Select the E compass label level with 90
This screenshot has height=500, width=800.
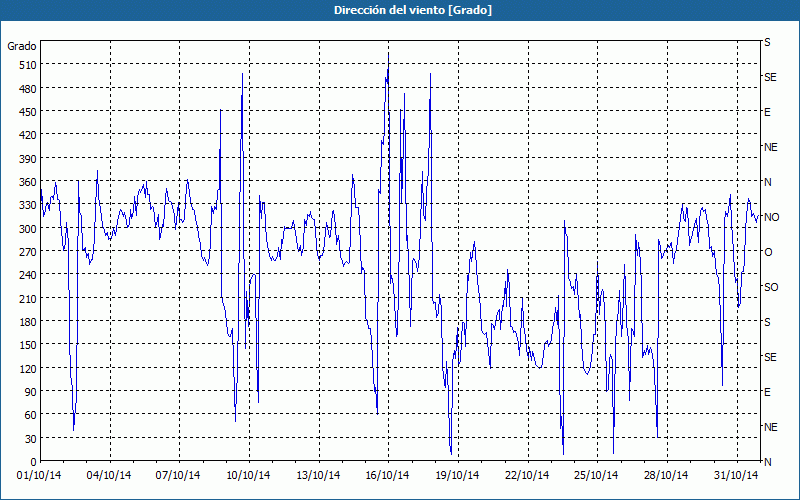pyautogui.click(x=767, y=392)
